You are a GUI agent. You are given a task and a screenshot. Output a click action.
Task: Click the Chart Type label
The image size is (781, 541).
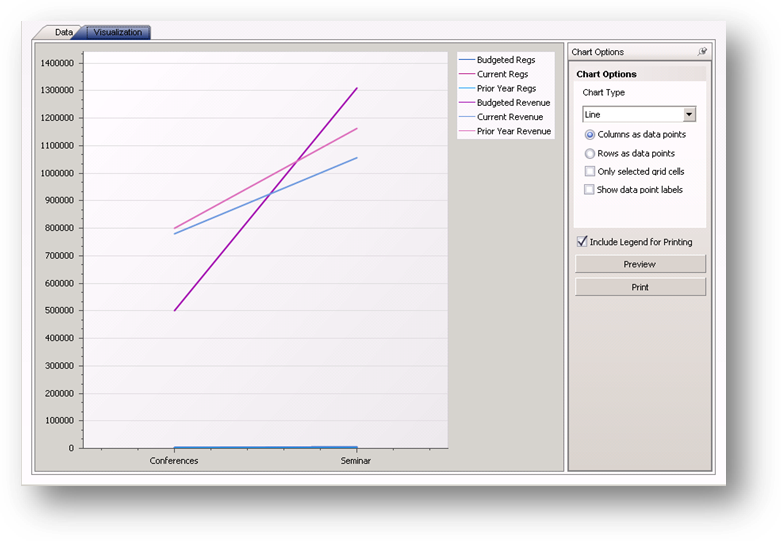603,93
